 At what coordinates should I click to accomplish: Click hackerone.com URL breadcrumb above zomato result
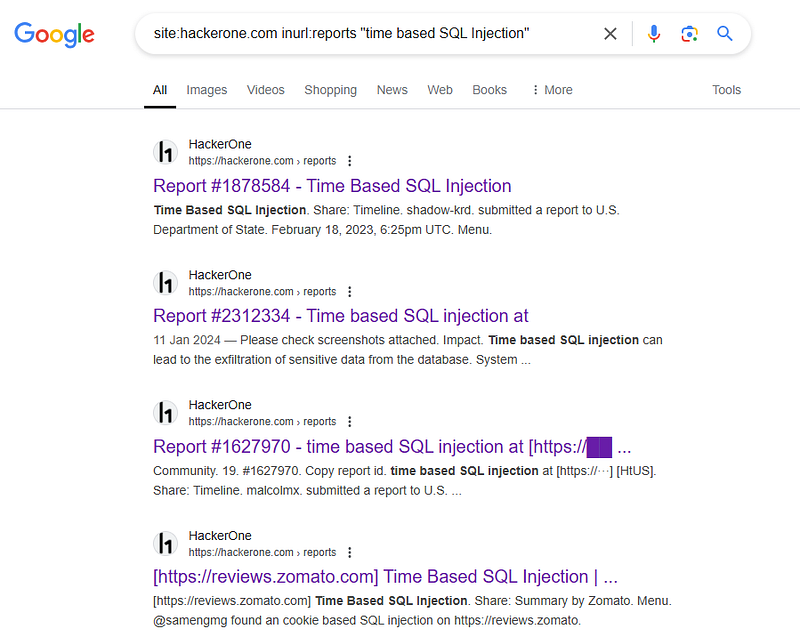pyautogui.click(x=262, y=552)
